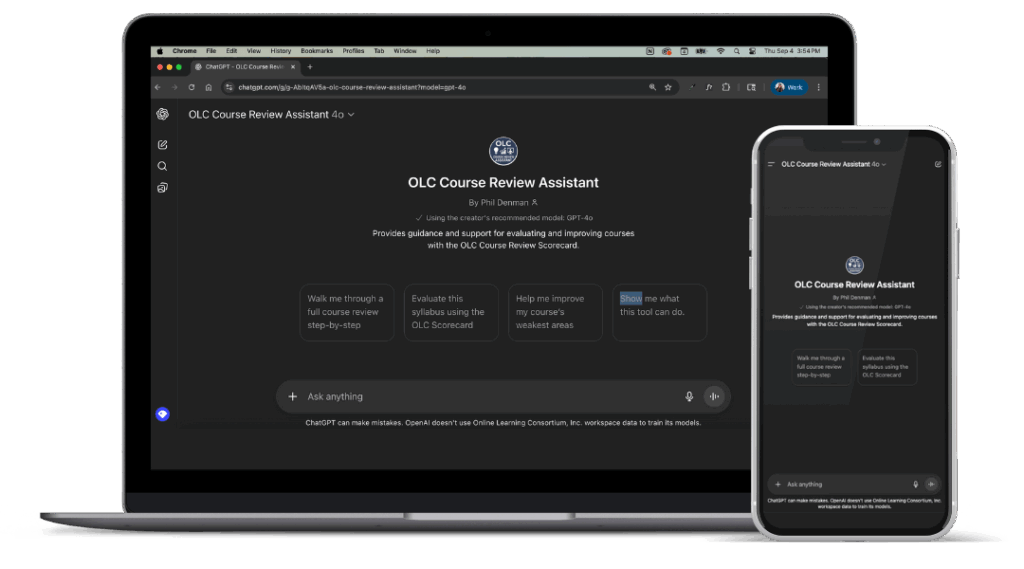This screenshot has height=569, width=1024.
Task: Open the Profiles menu
Action: coord(353,51)
